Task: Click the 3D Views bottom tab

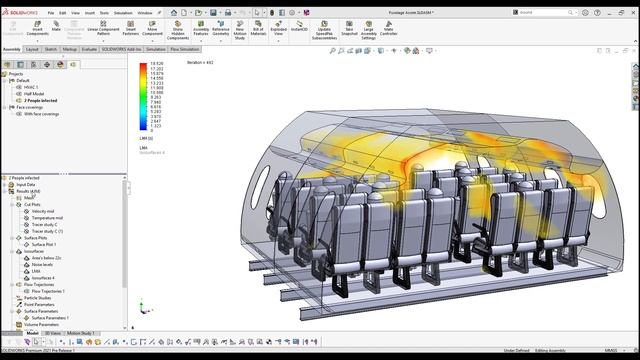Action: [53, 333]
